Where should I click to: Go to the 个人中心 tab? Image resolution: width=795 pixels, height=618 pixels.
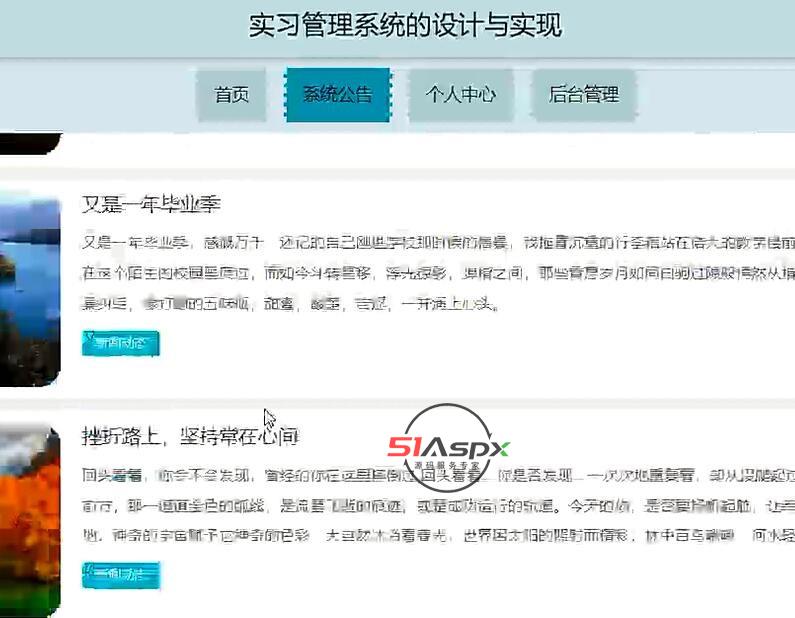460,95
